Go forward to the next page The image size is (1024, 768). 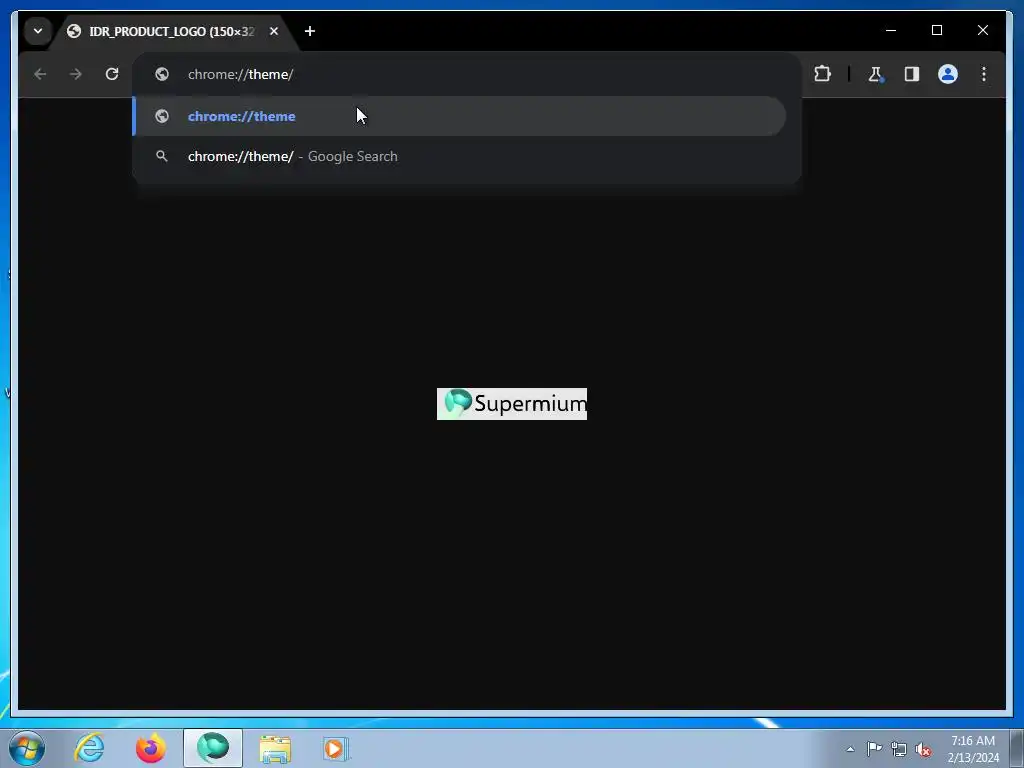[x=76, y=74]
